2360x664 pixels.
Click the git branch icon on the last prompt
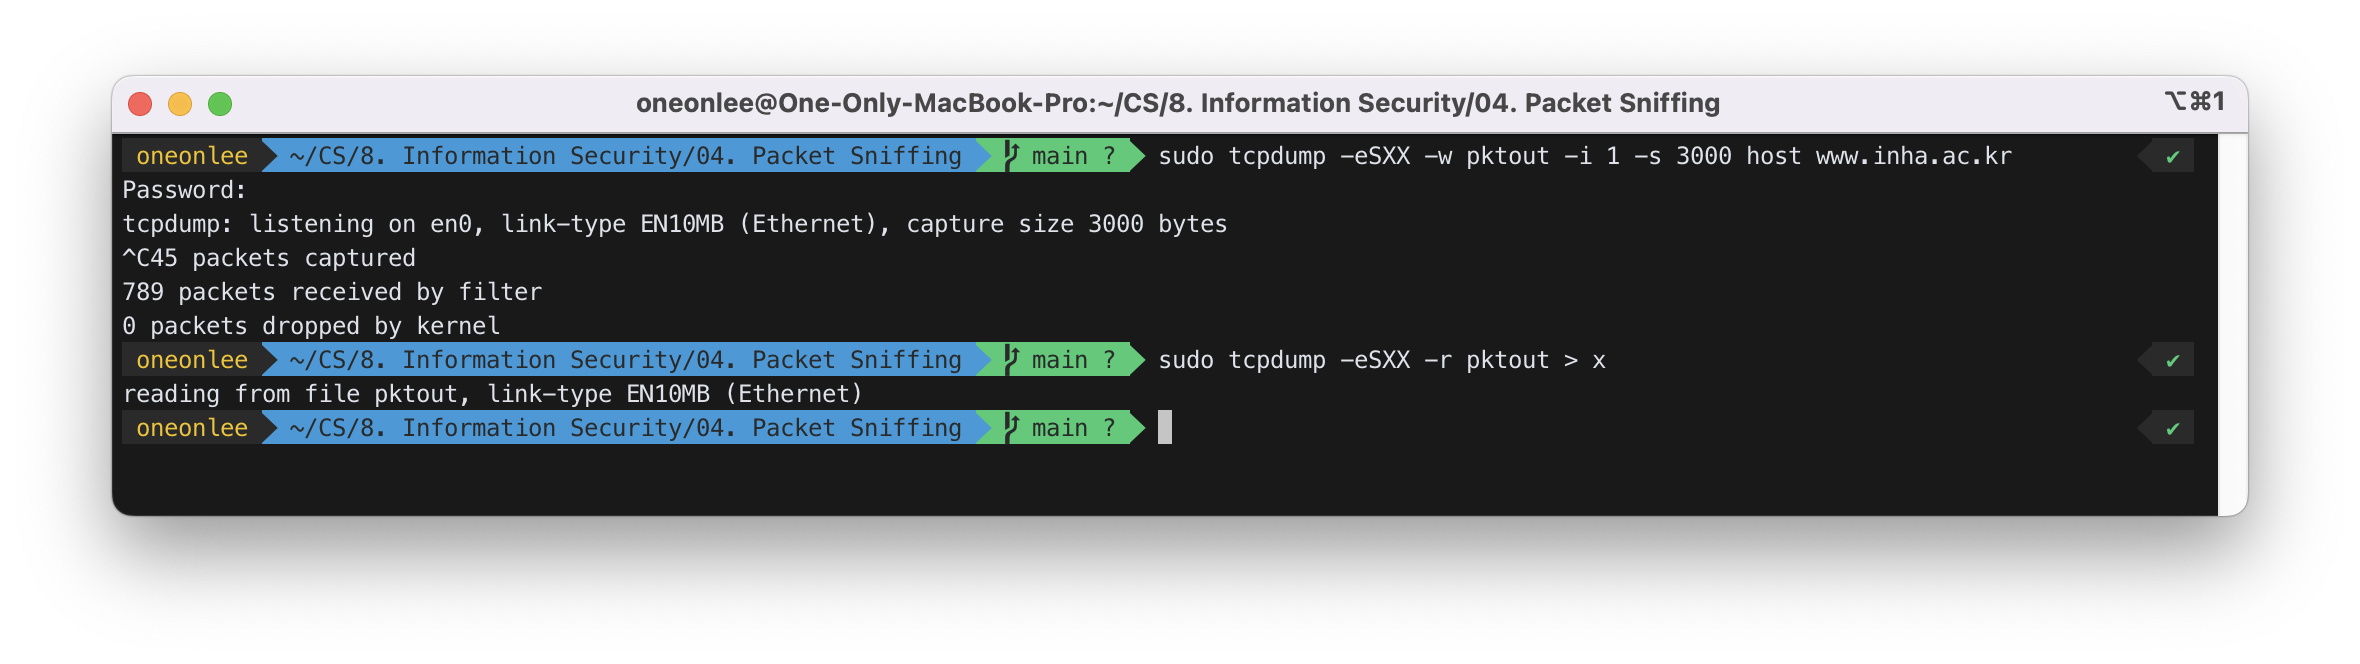coord(1011,428)
